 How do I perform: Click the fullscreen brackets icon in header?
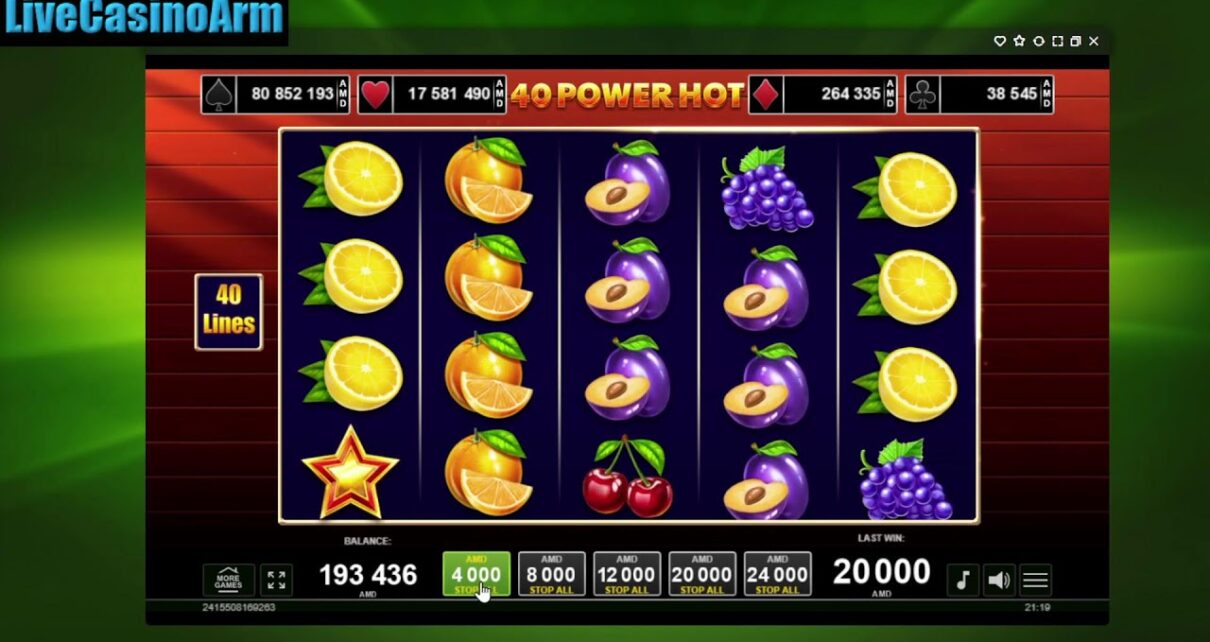coord(1057,41)
